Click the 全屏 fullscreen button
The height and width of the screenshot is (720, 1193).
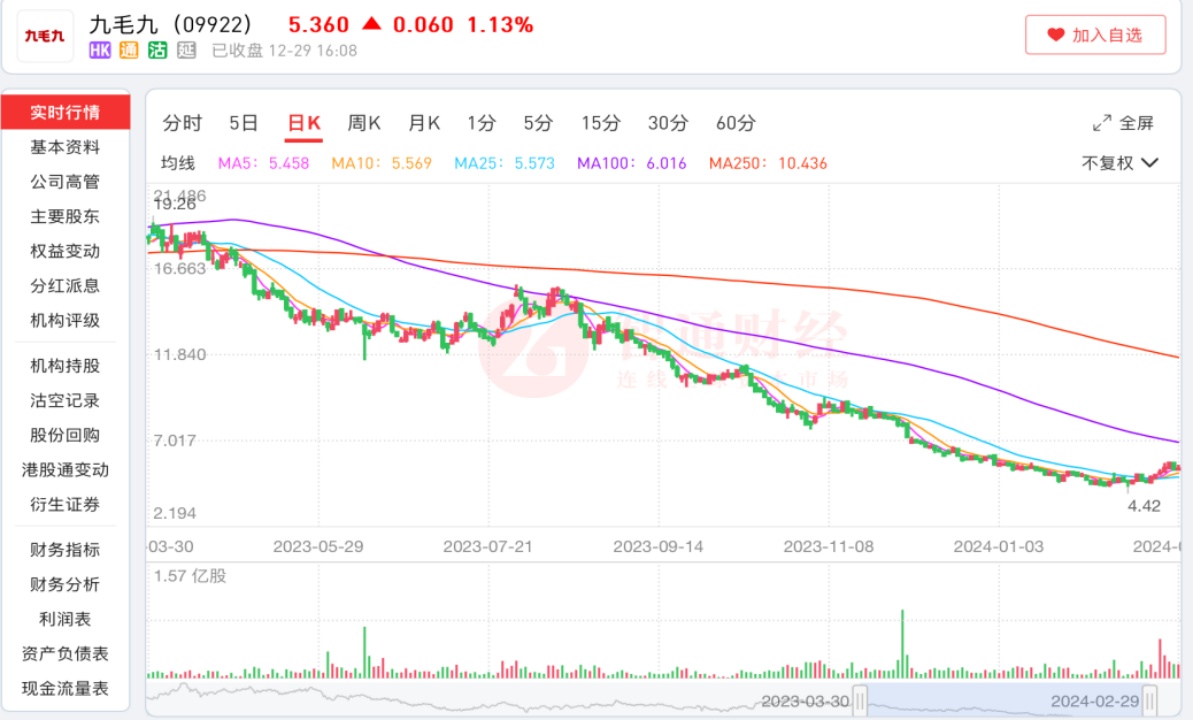(x=1123, y=123)
